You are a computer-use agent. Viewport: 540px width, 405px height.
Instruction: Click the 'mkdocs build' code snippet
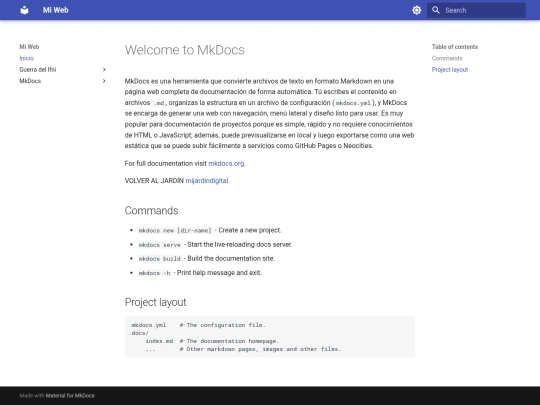pyautogui.click(x=159, y=259)
